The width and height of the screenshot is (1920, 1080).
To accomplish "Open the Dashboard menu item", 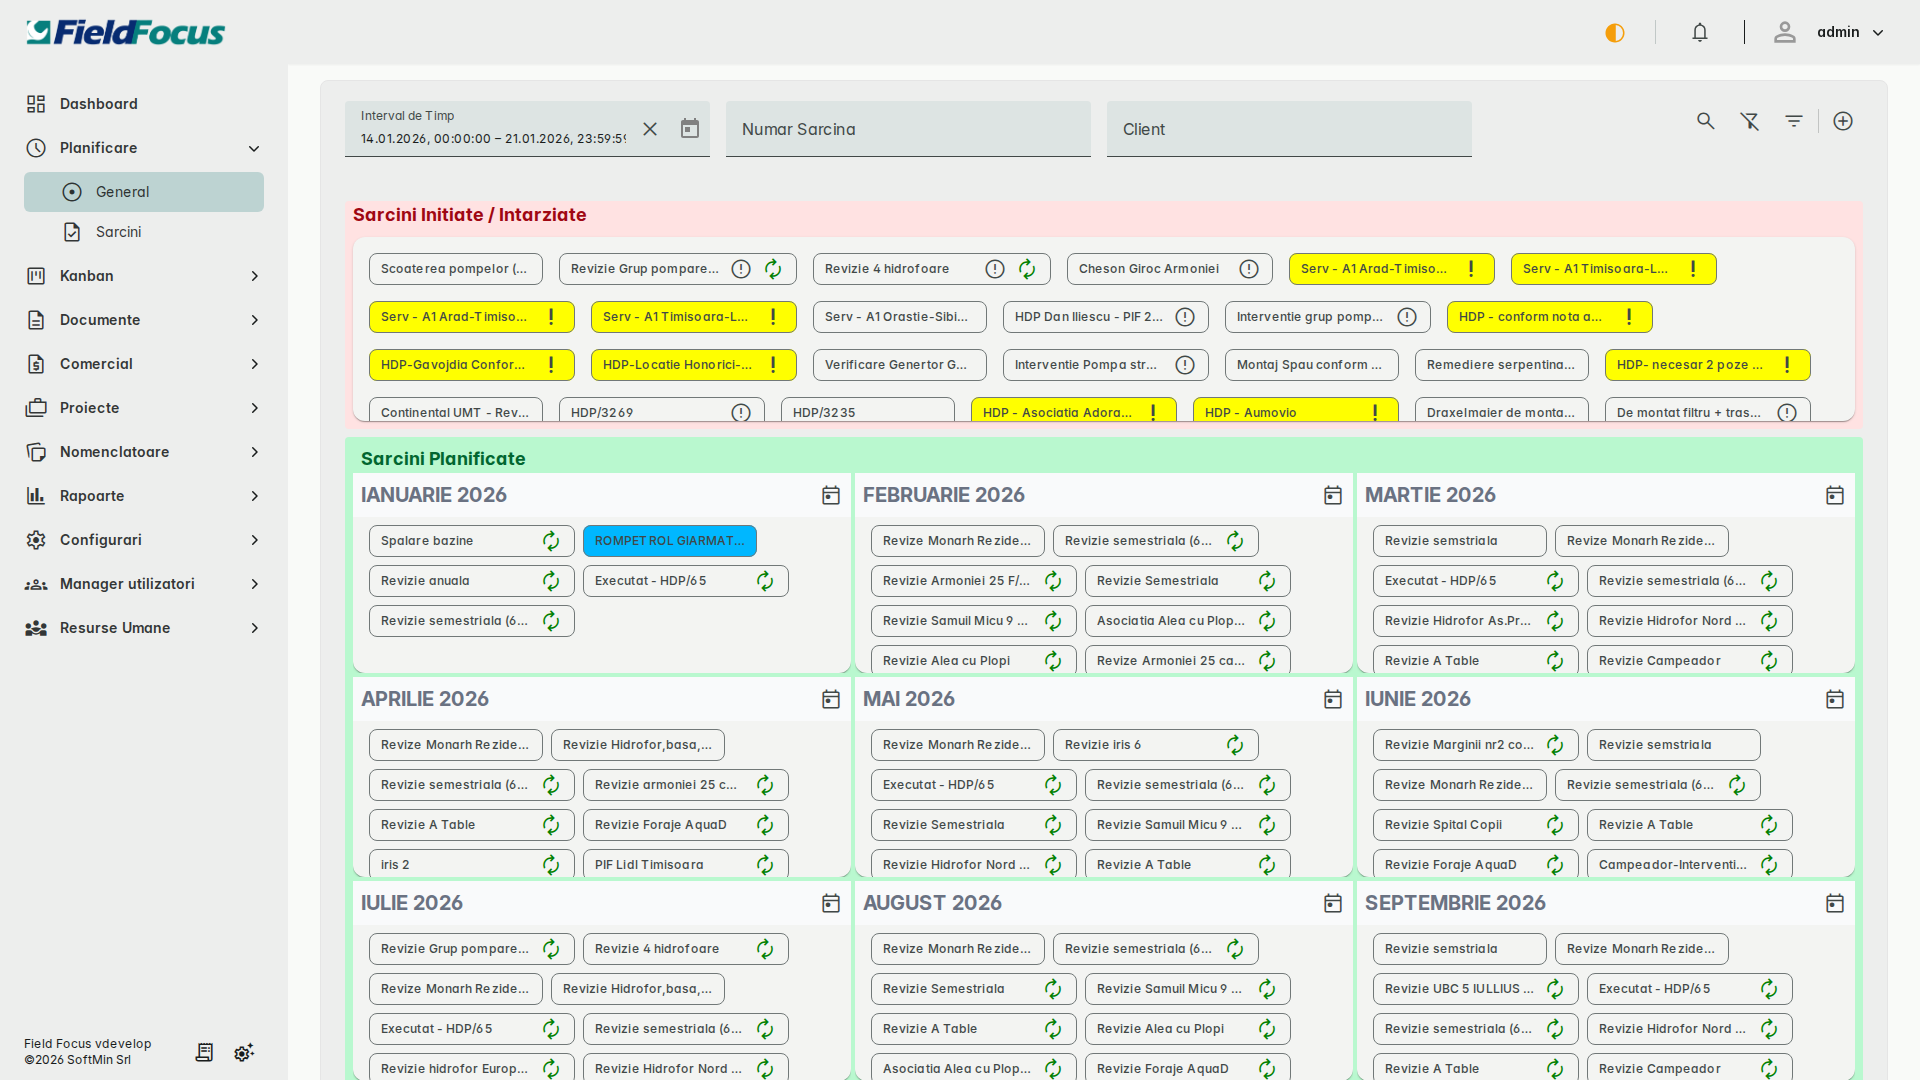I will pyautogui.click(x=98, y=104).
